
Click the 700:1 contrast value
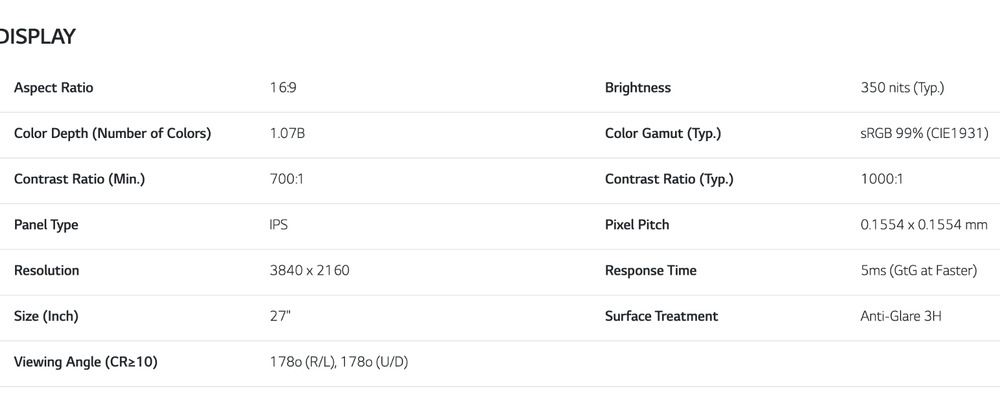(x=286, y=179)
